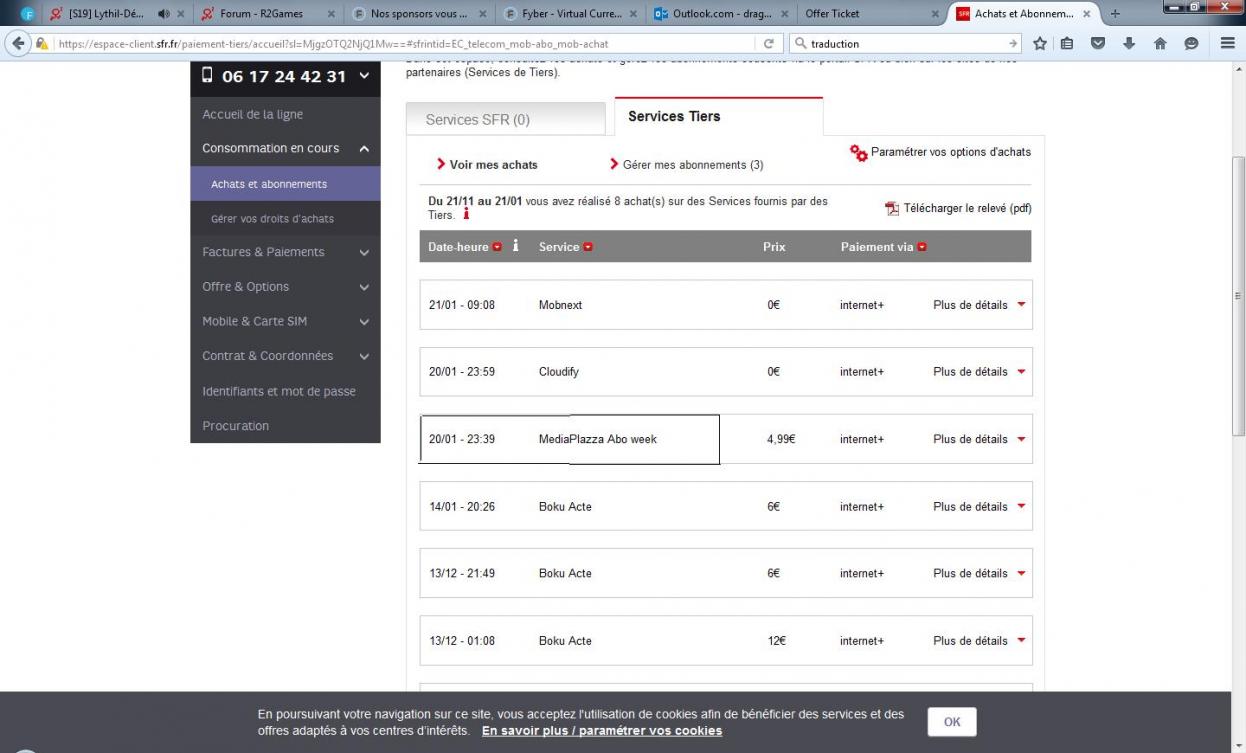Open phone number line selector dropdown

[364, 76]
